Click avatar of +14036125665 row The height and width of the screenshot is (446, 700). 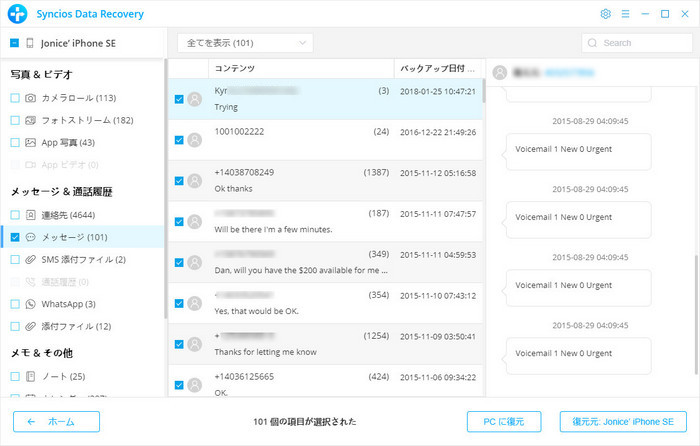[195, 385]
